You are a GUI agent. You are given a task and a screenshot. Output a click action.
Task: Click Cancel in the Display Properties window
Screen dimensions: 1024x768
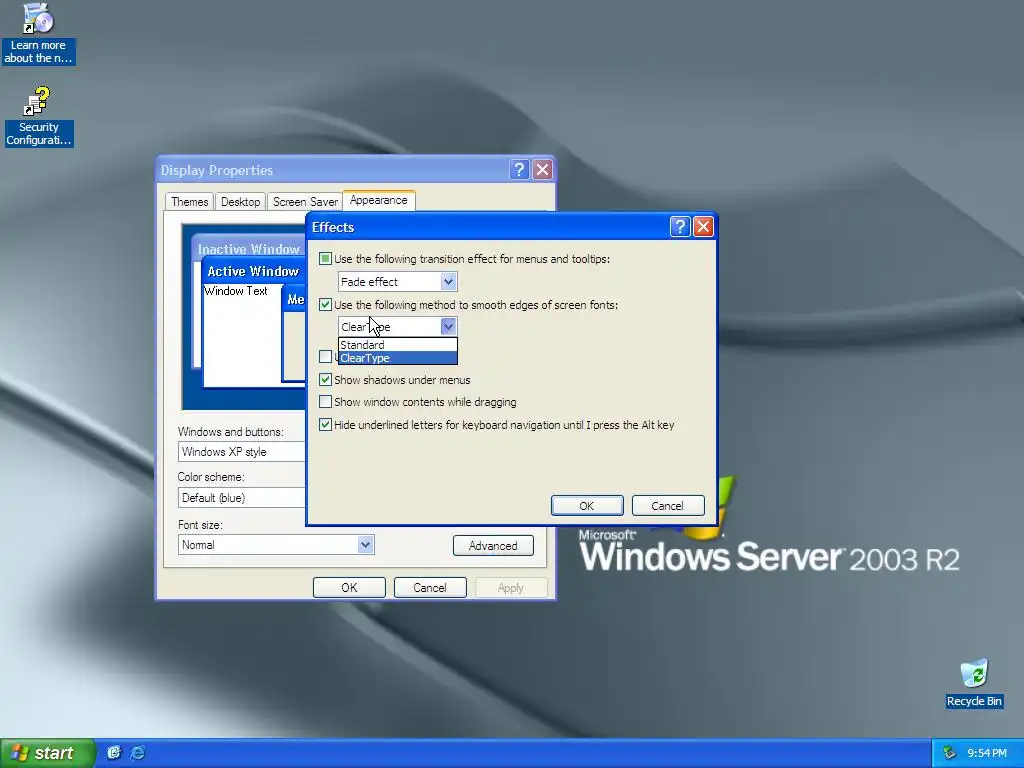pos(430,587)
